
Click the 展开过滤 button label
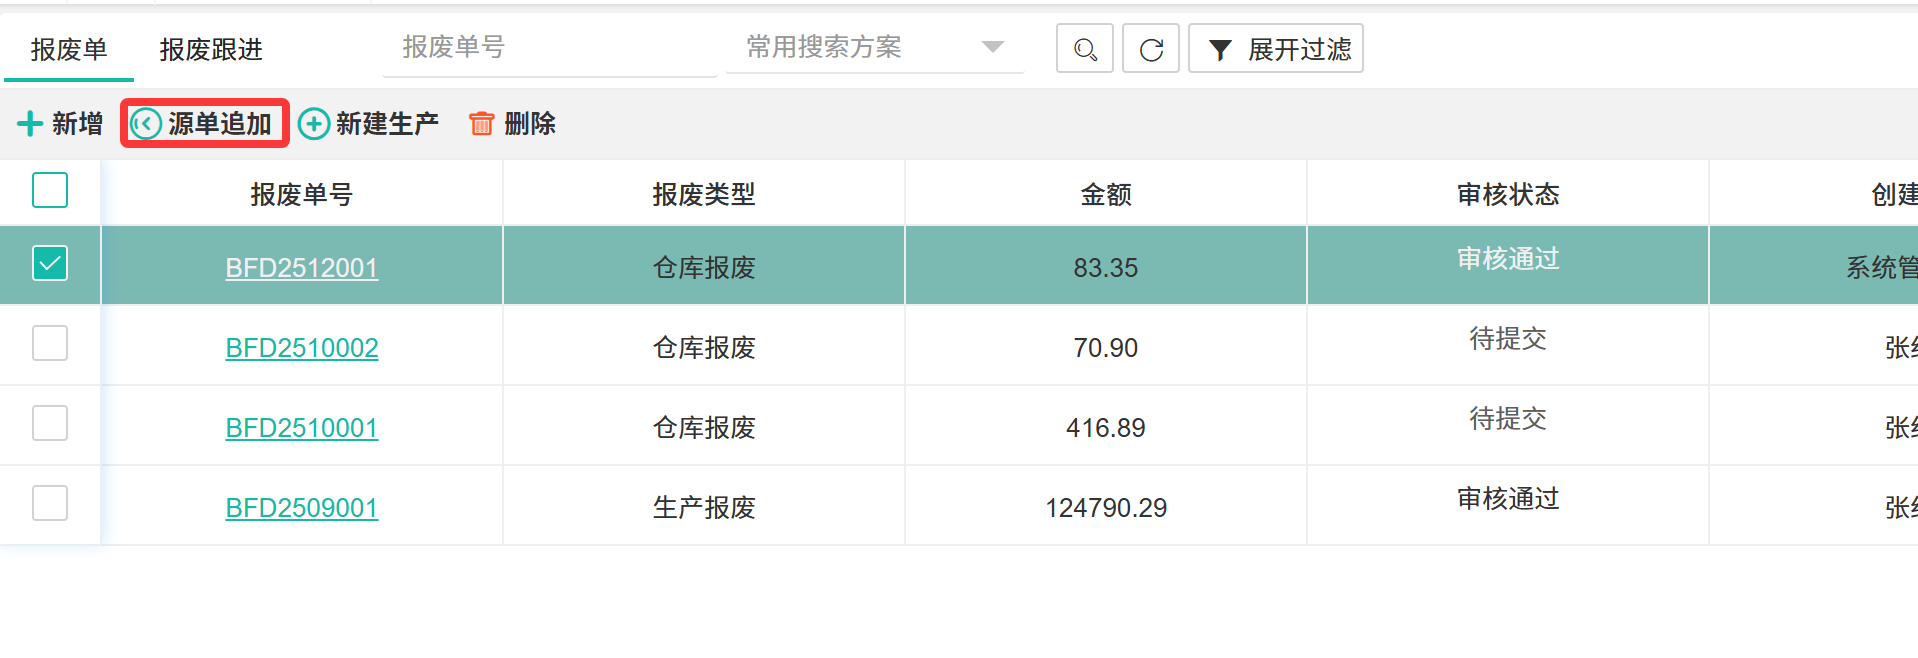pos(1299,49)
